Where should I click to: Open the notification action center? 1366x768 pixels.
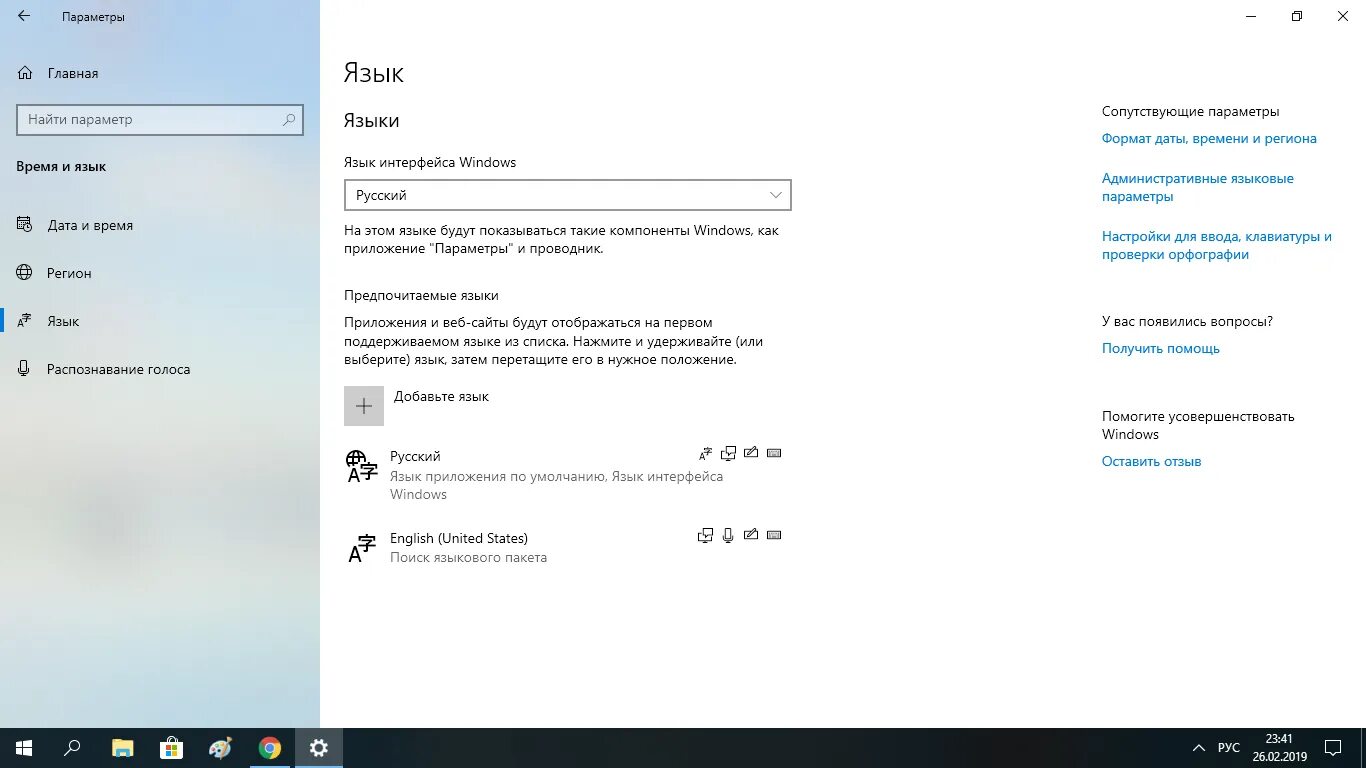point(1333,748)
